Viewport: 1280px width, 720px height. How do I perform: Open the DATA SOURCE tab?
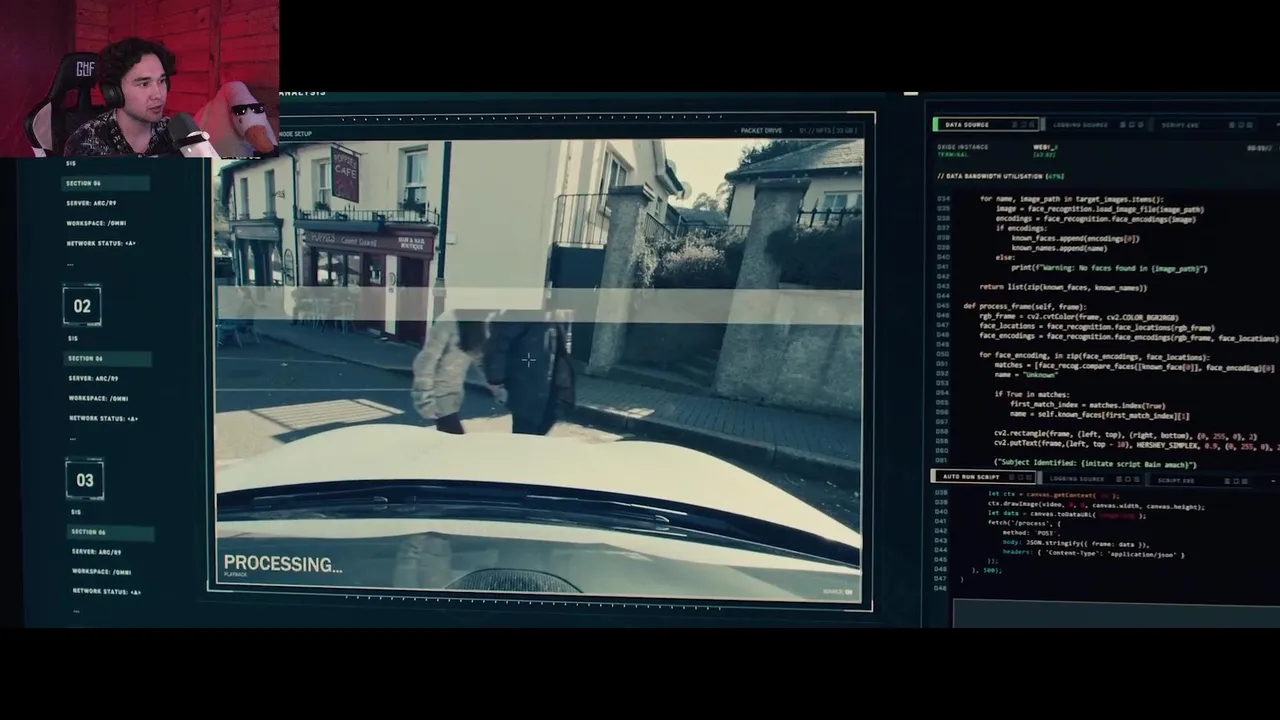pos(985,124)
